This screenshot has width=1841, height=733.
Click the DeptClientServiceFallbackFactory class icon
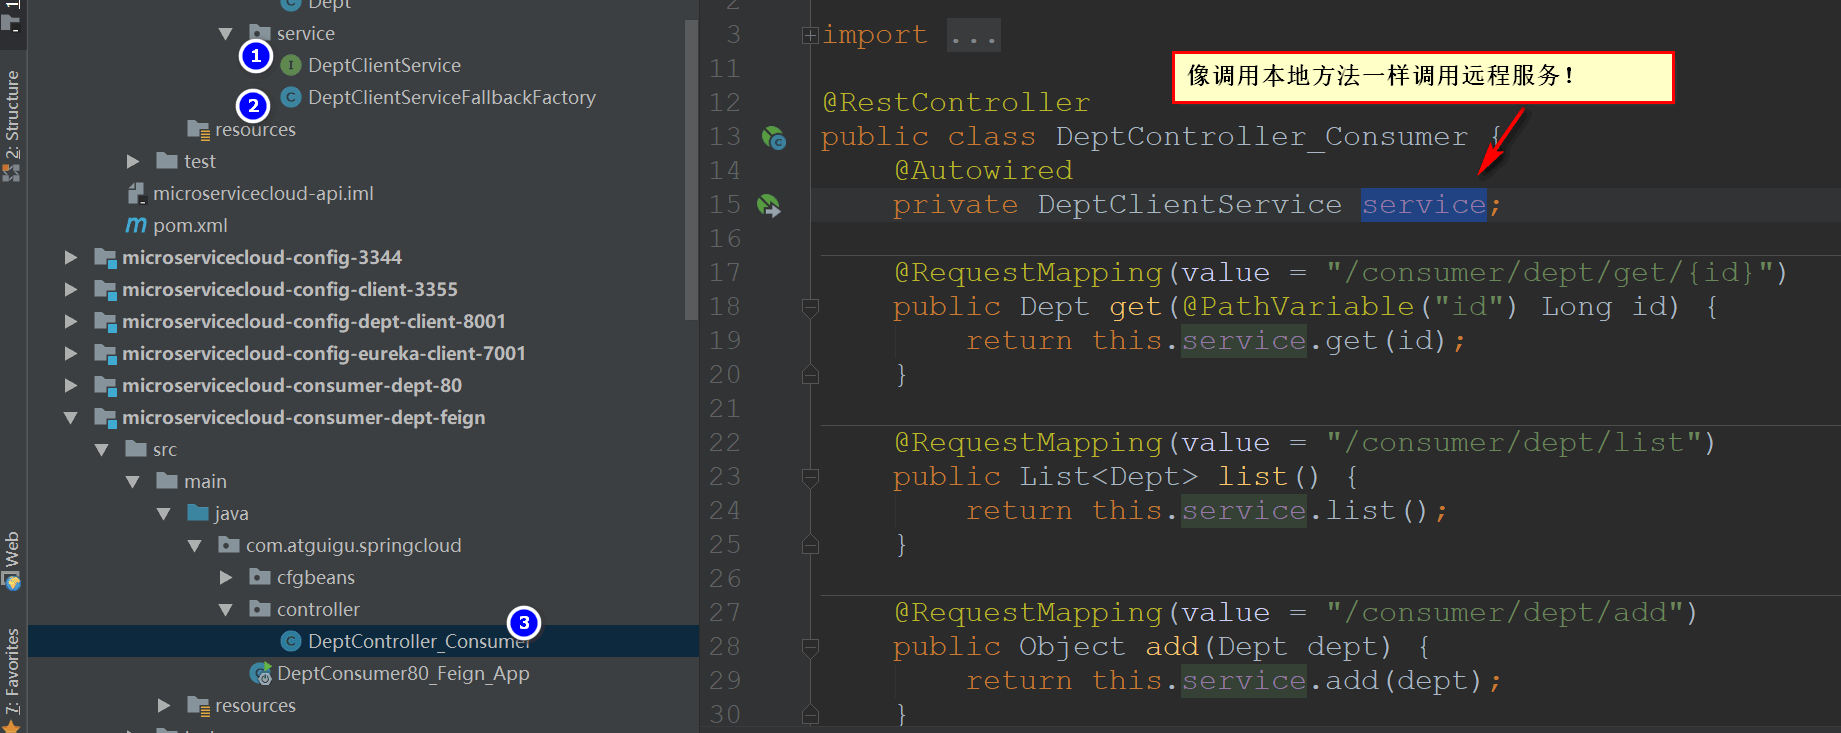pos(291,97)
